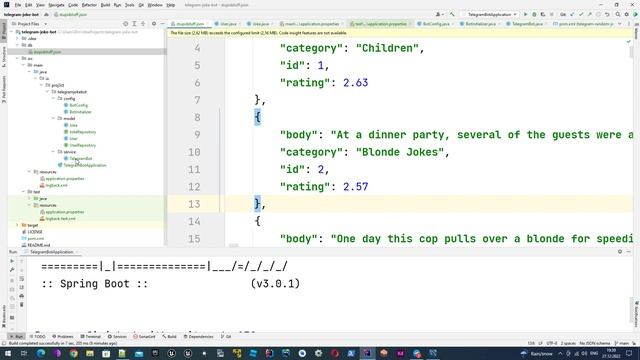Click the Project vertical tab on left edge
640x360 pixels.
(4, 31)
